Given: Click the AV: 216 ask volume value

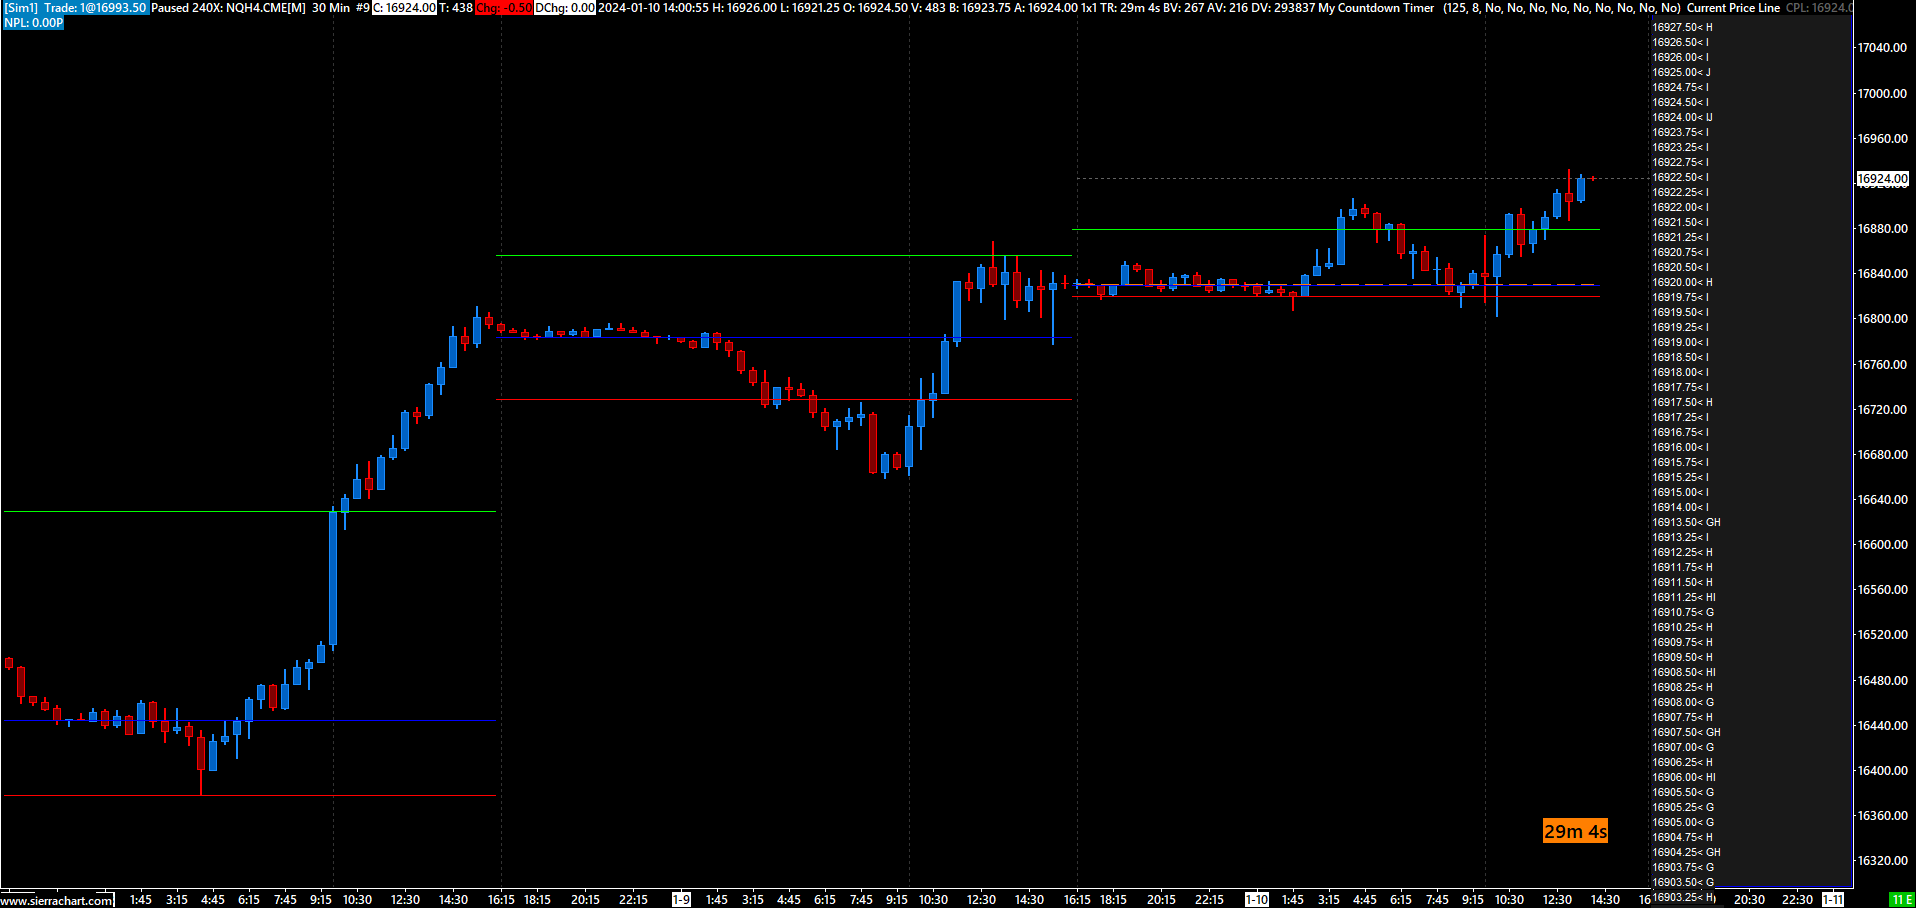Looking at the screenshot, I should point(1227,8).
